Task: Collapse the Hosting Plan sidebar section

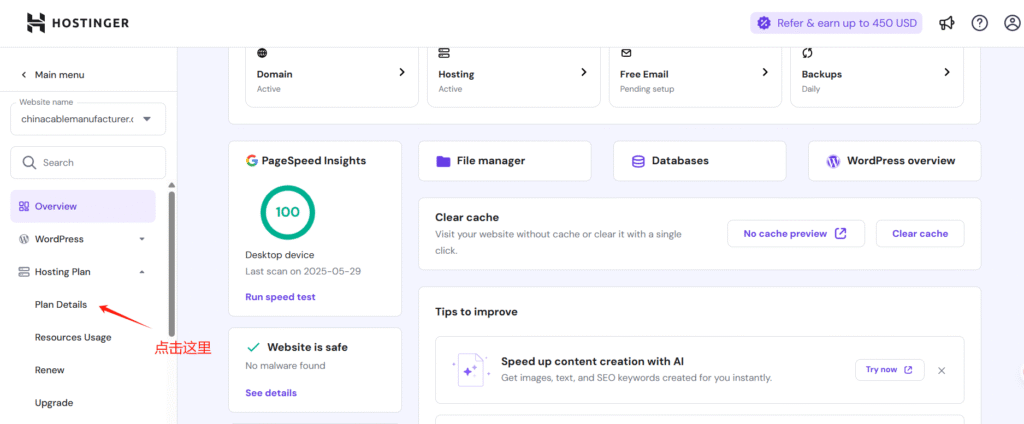Action: point(142,272)
